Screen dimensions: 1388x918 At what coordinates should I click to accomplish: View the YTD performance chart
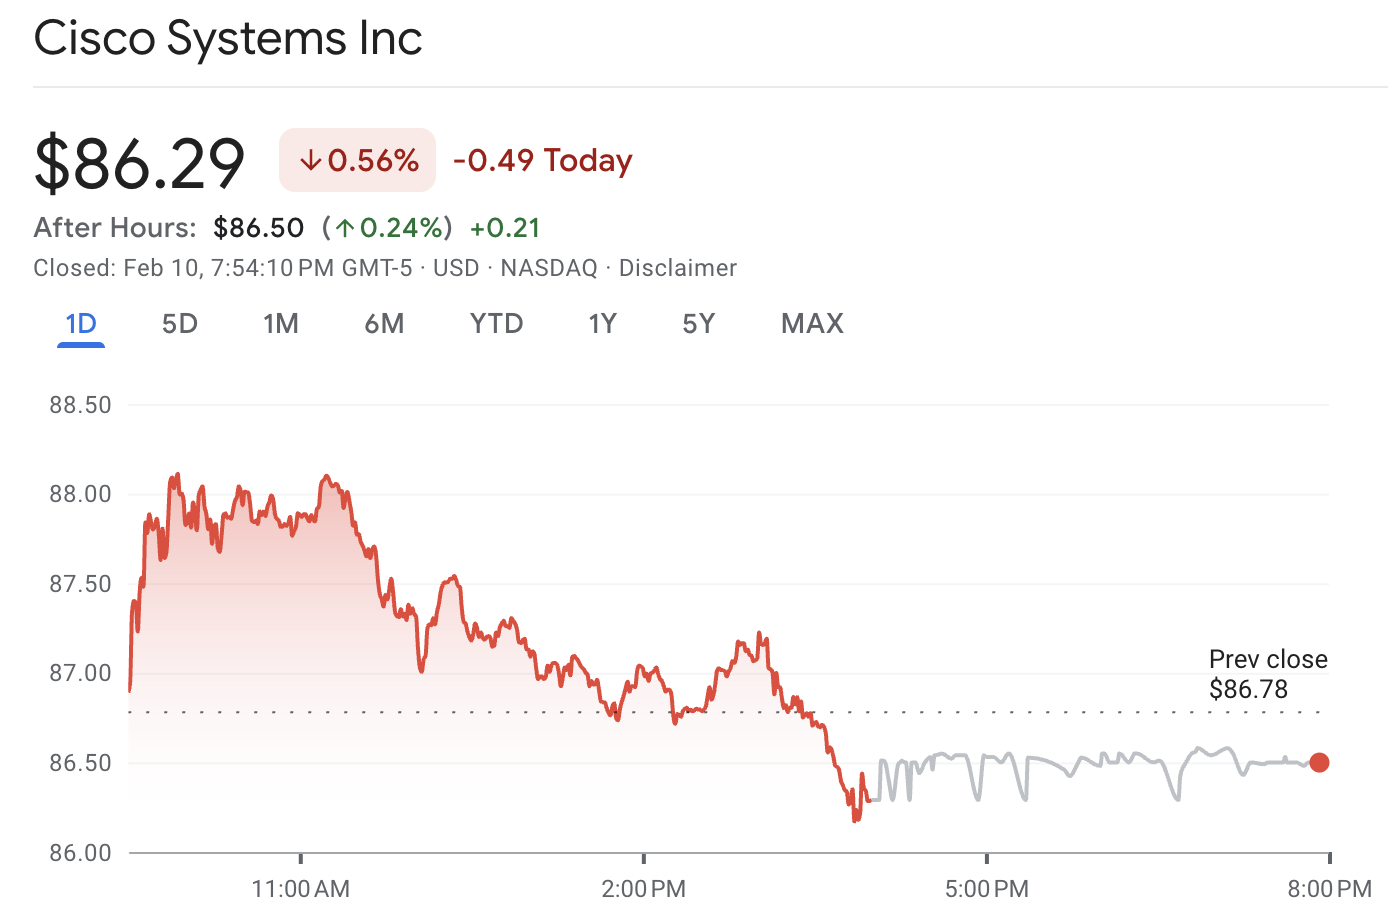(x=496, y=323)
